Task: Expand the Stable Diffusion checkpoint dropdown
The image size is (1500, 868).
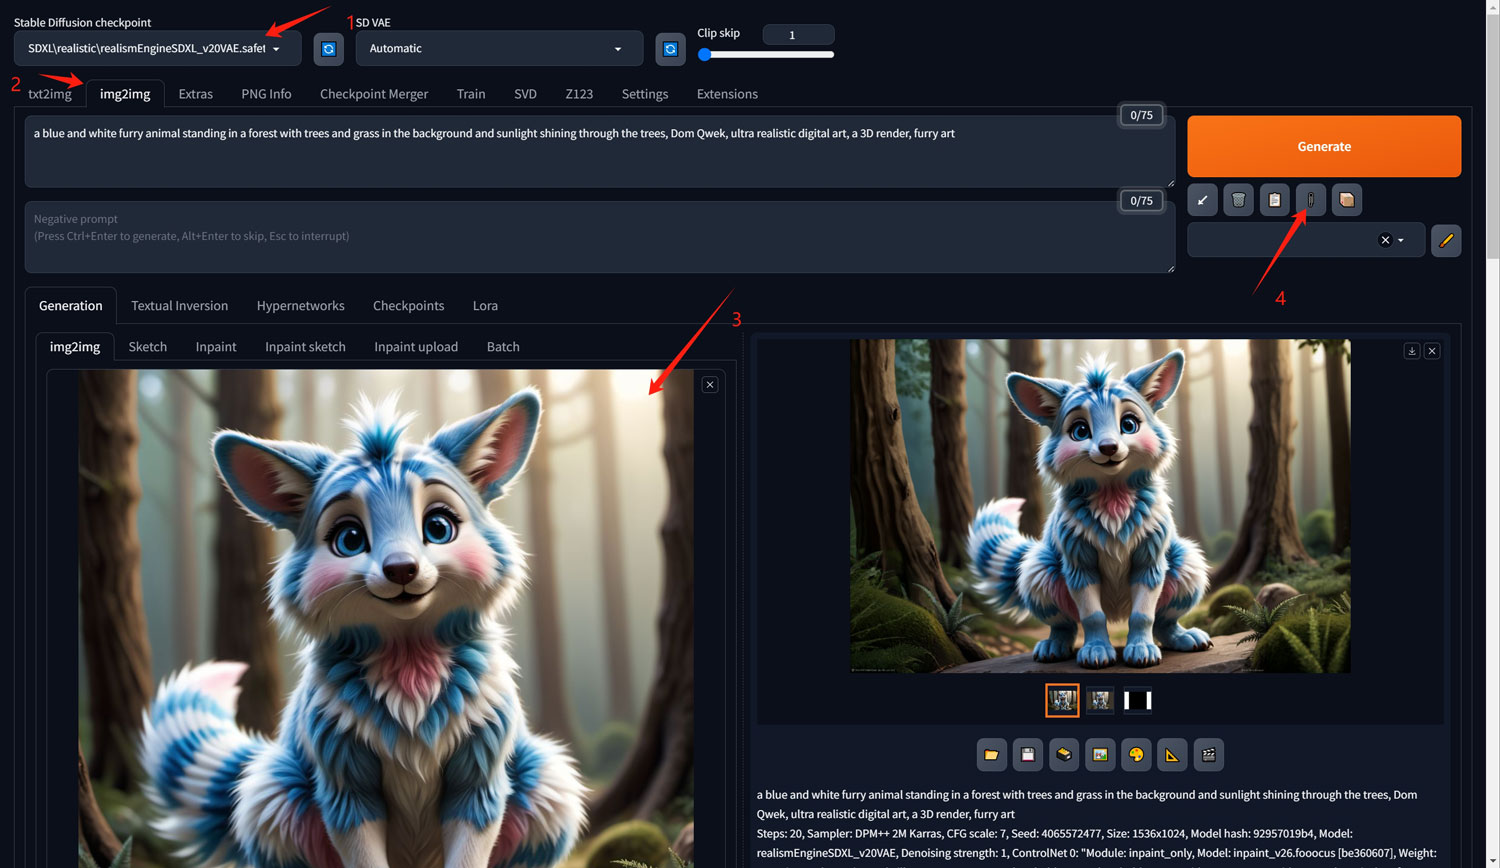Action: click(276, 49)
